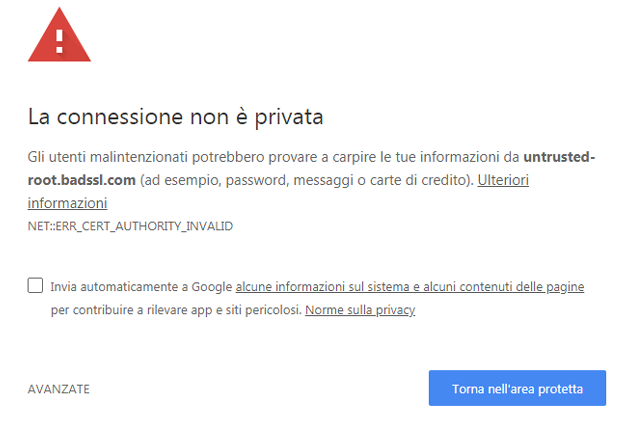Open the 'Ulteriori' link at line end

(503, 180)
